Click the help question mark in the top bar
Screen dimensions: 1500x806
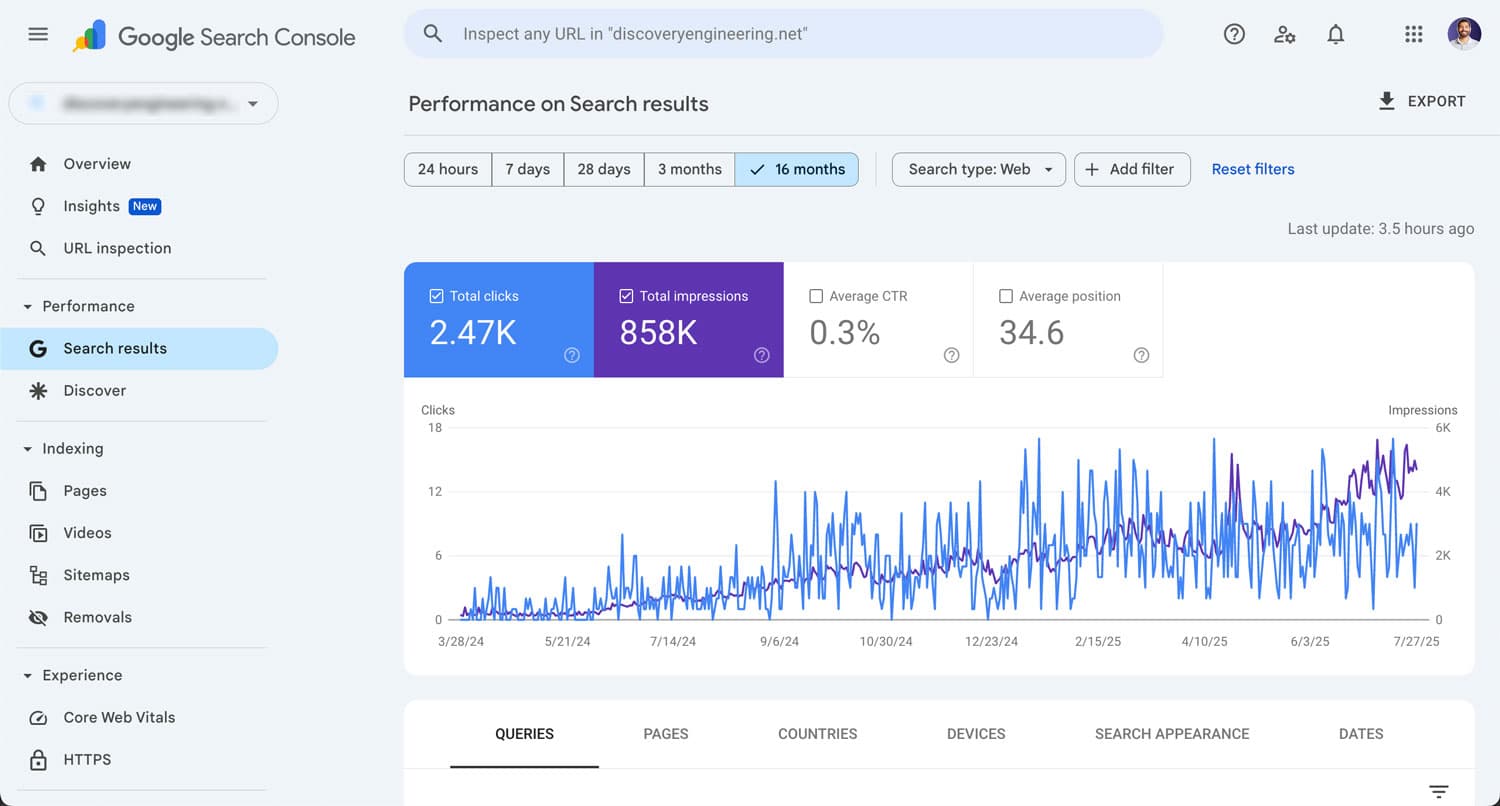click(1234, 34)
